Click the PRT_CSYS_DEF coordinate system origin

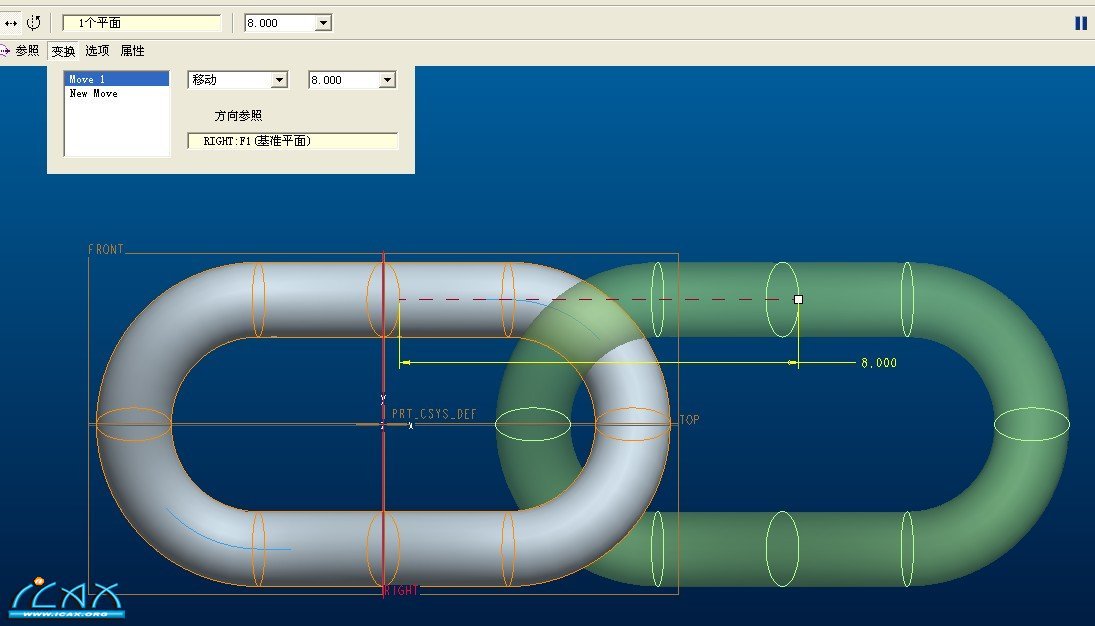coord(383,424)
